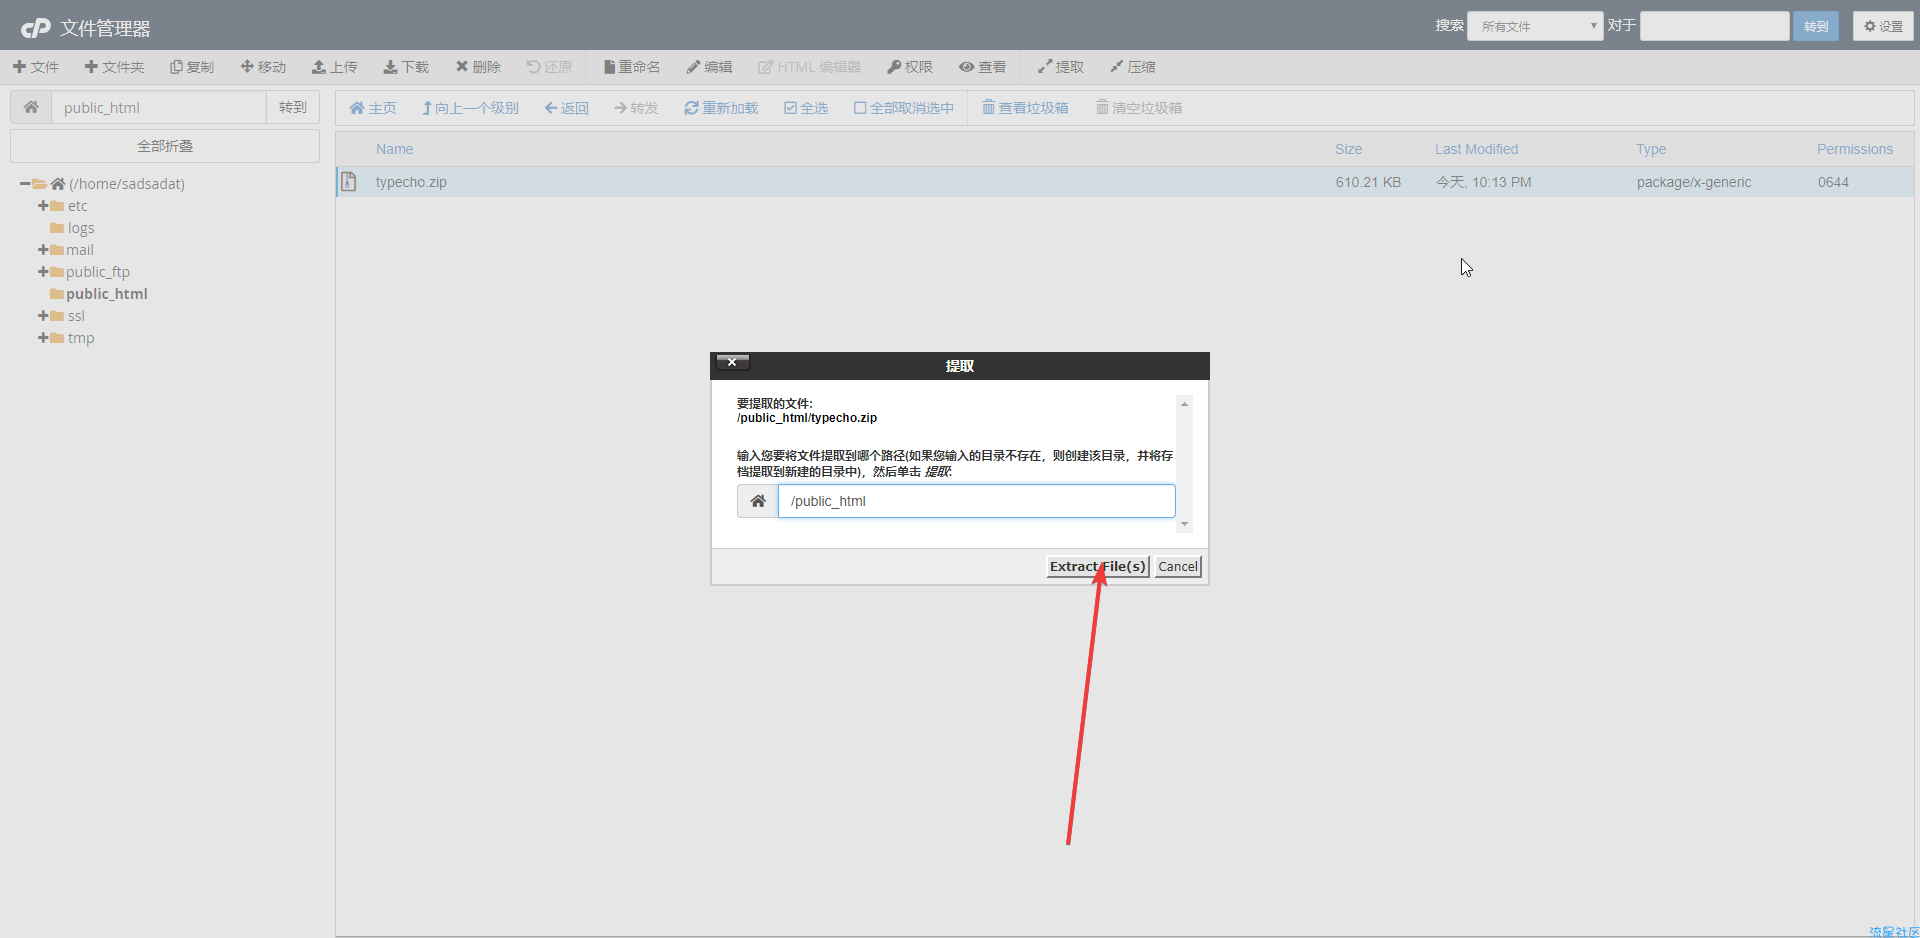Screen dimensions: 1920x938
Task: Click the 下载 download tool
Action: pyautogui.click(x=406, y=67)
